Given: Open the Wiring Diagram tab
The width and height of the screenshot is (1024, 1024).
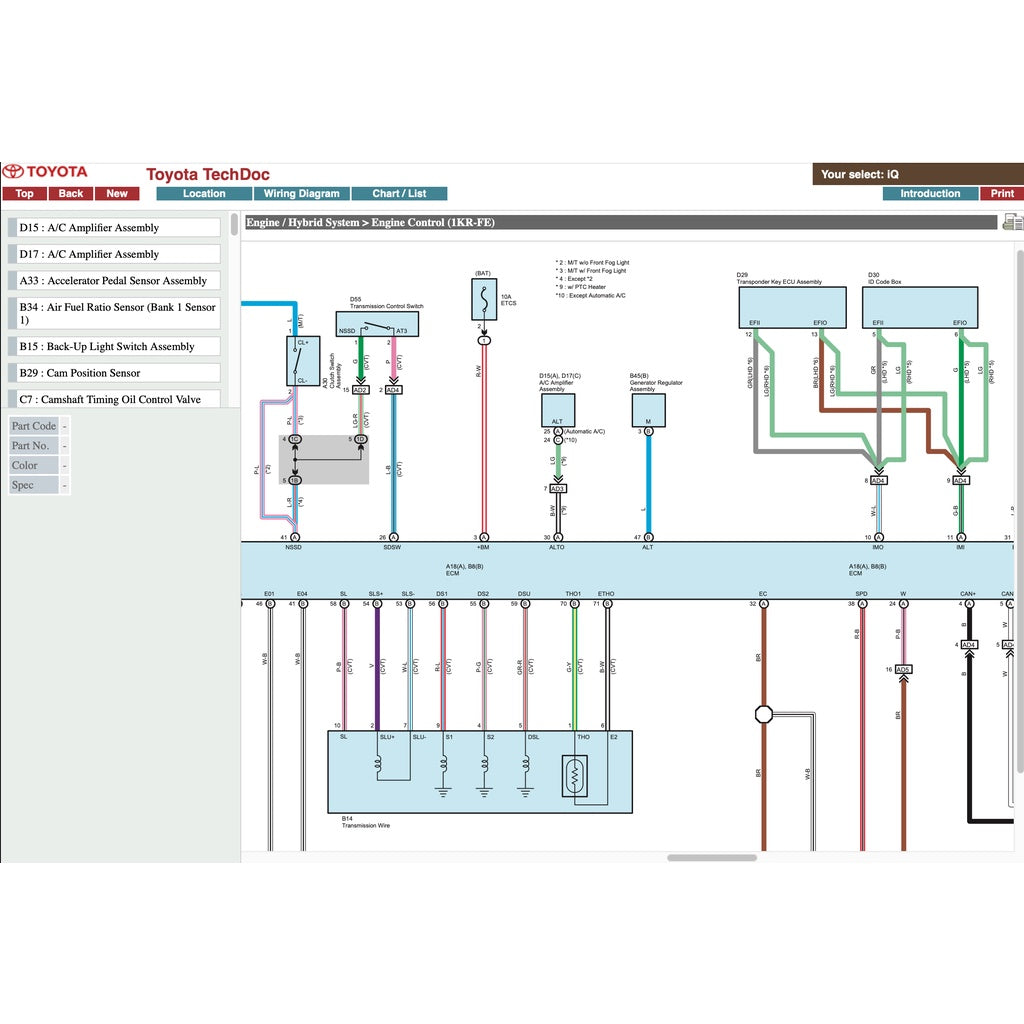Looking at the screenshot, I should 301,194.
